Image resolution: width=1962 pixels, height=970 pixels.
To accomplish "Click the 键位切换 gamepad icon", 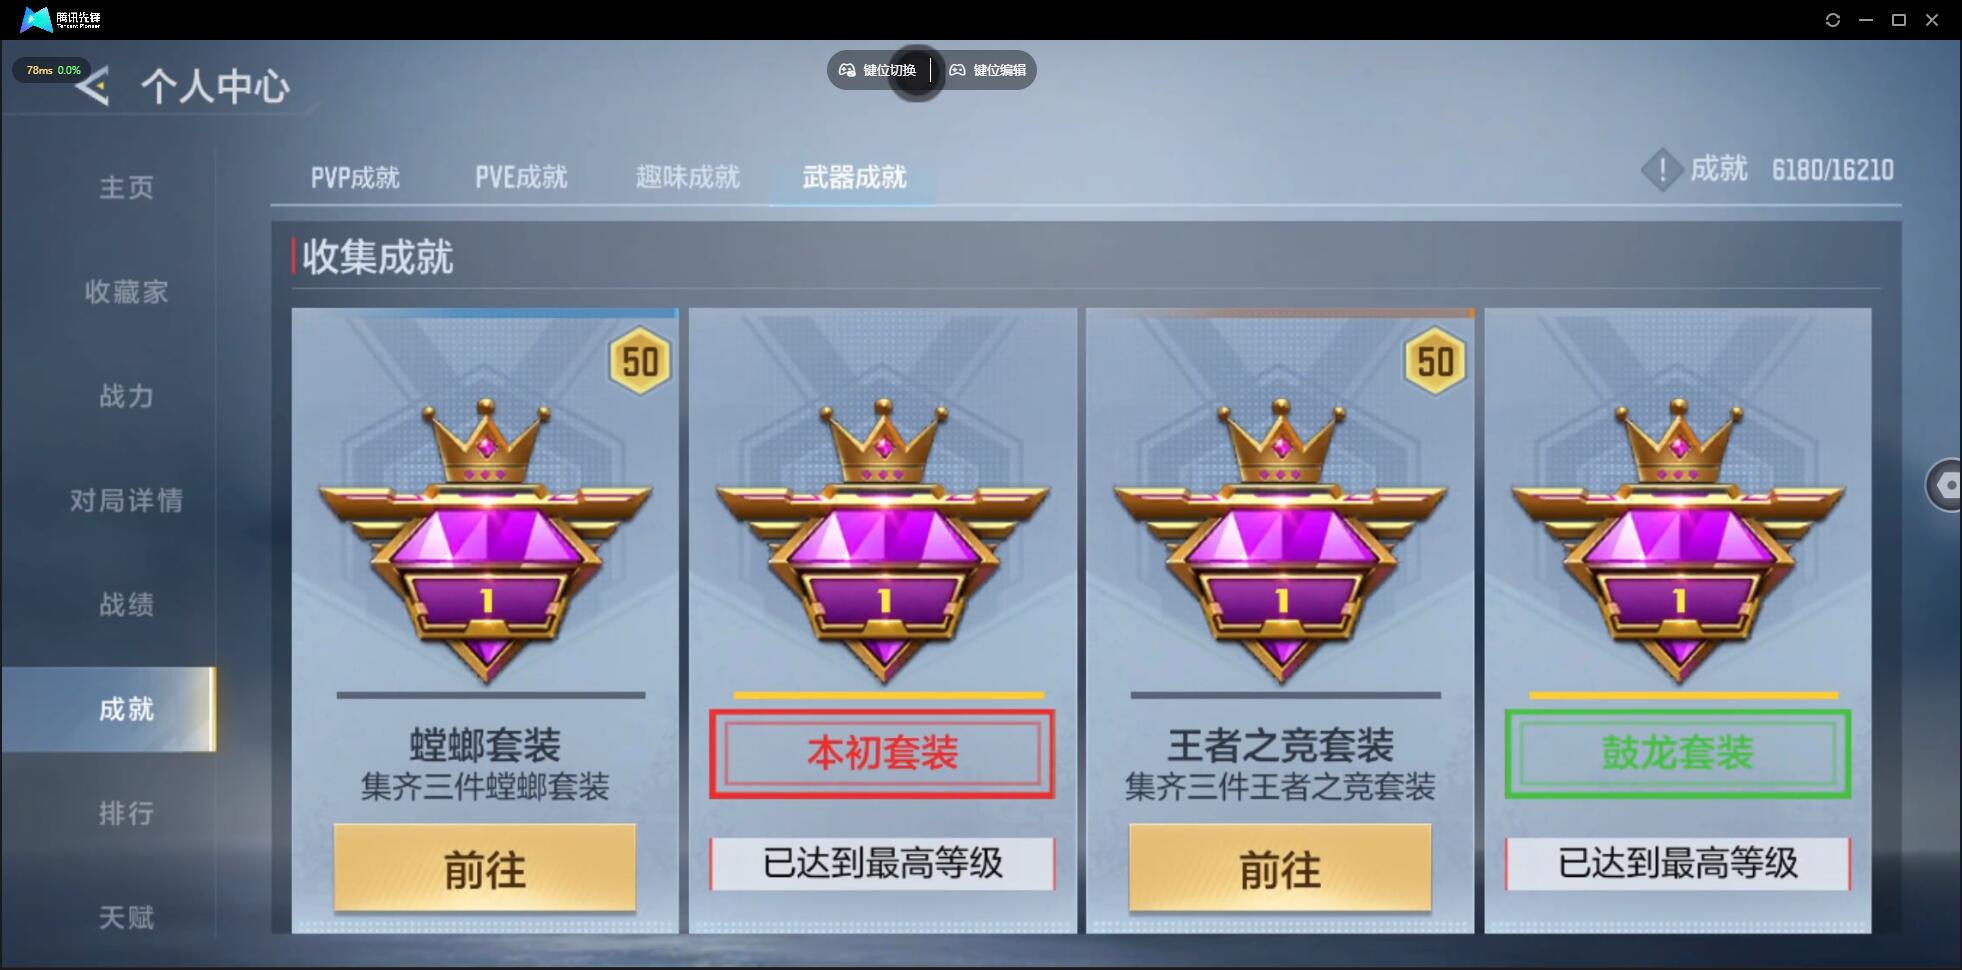I will pyautogui.click(x=847, y=70).
